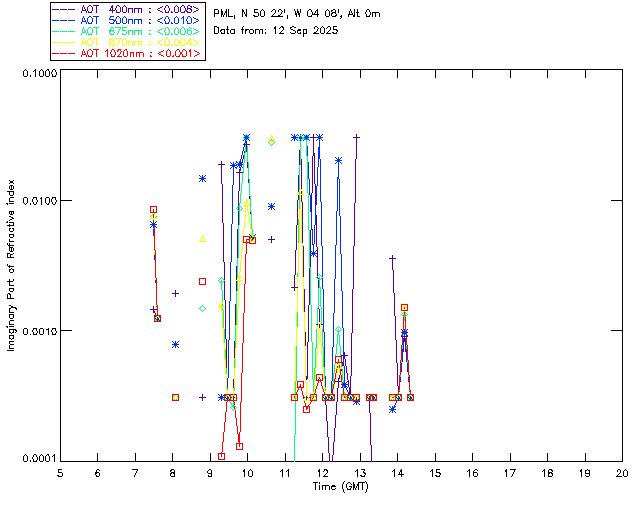640x512 pixels.
Task: Click the 8 tick on time axis
Action: pos(172,472)
